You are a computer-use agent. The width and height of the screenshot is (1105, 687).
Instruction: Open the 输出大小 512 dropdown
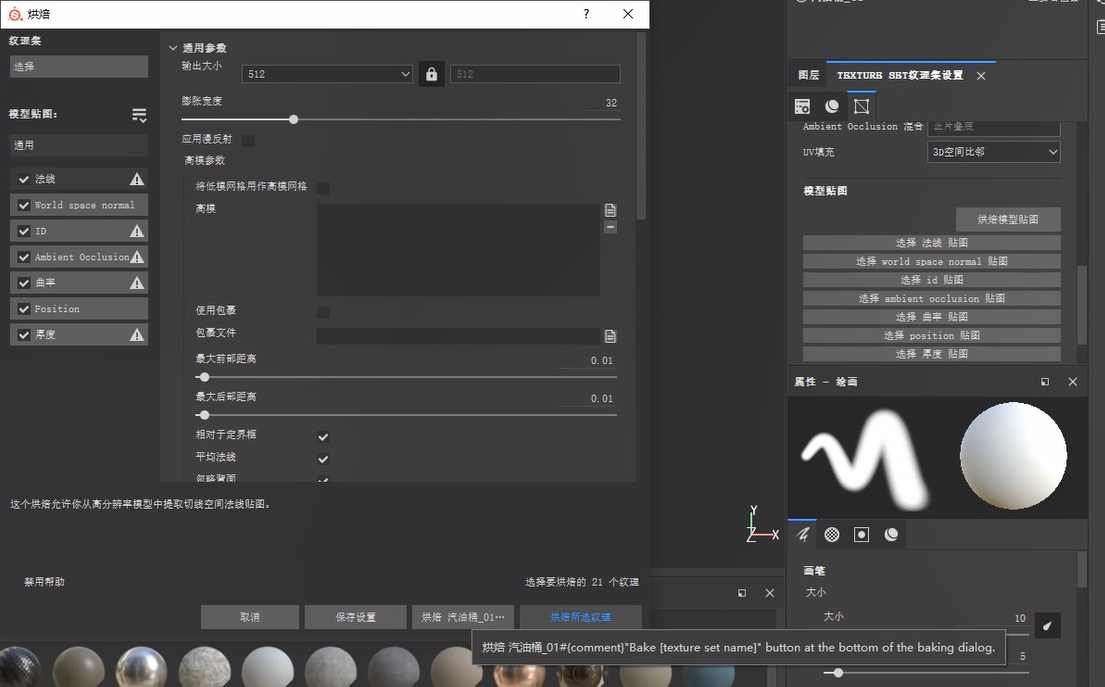(x=327, y=74)
